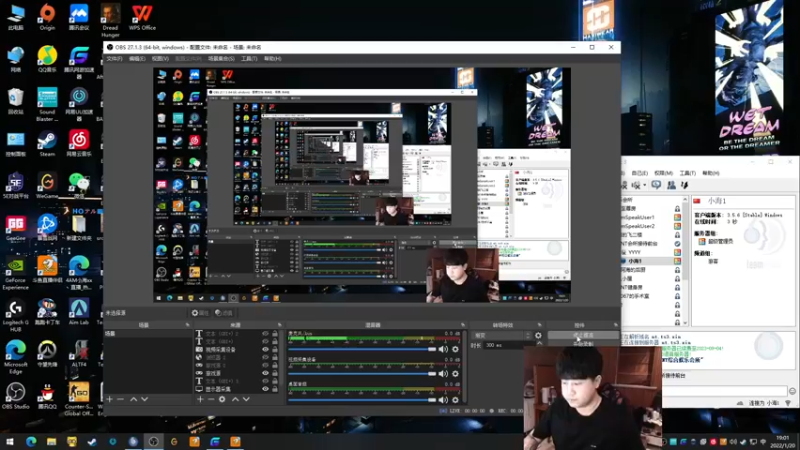Image resolution: width=800 pixels, height=450 pixels.
Task: Undock the 来源 panel via its header icon
Action: pyautogui.click(x=279, y=325)
